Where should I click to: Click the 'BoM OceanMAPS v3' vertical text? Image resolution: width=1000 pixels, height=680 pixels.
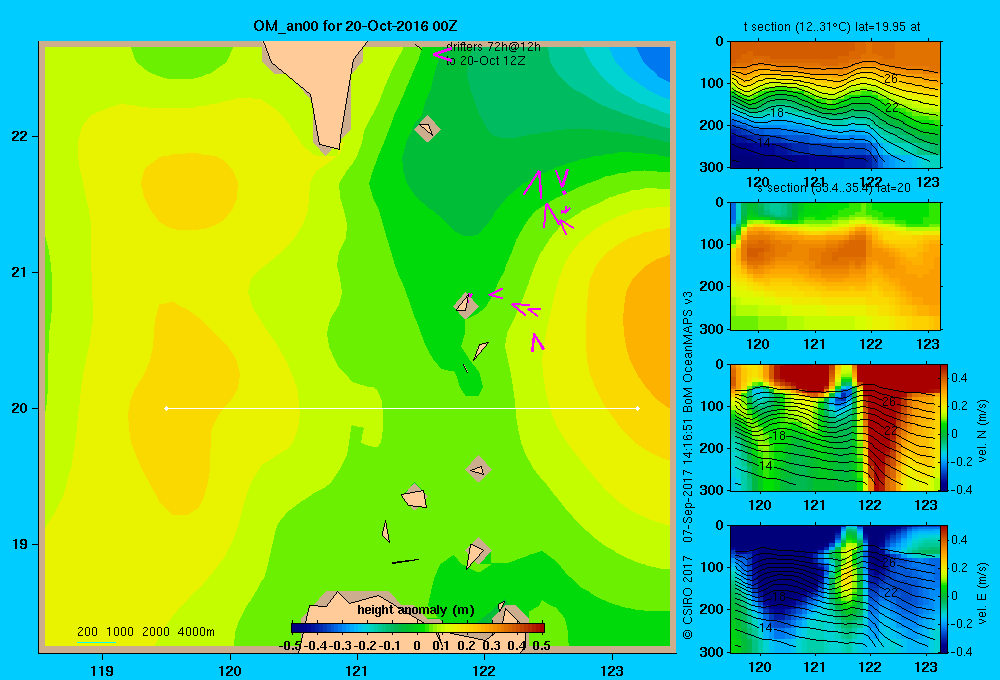[688, 351]
